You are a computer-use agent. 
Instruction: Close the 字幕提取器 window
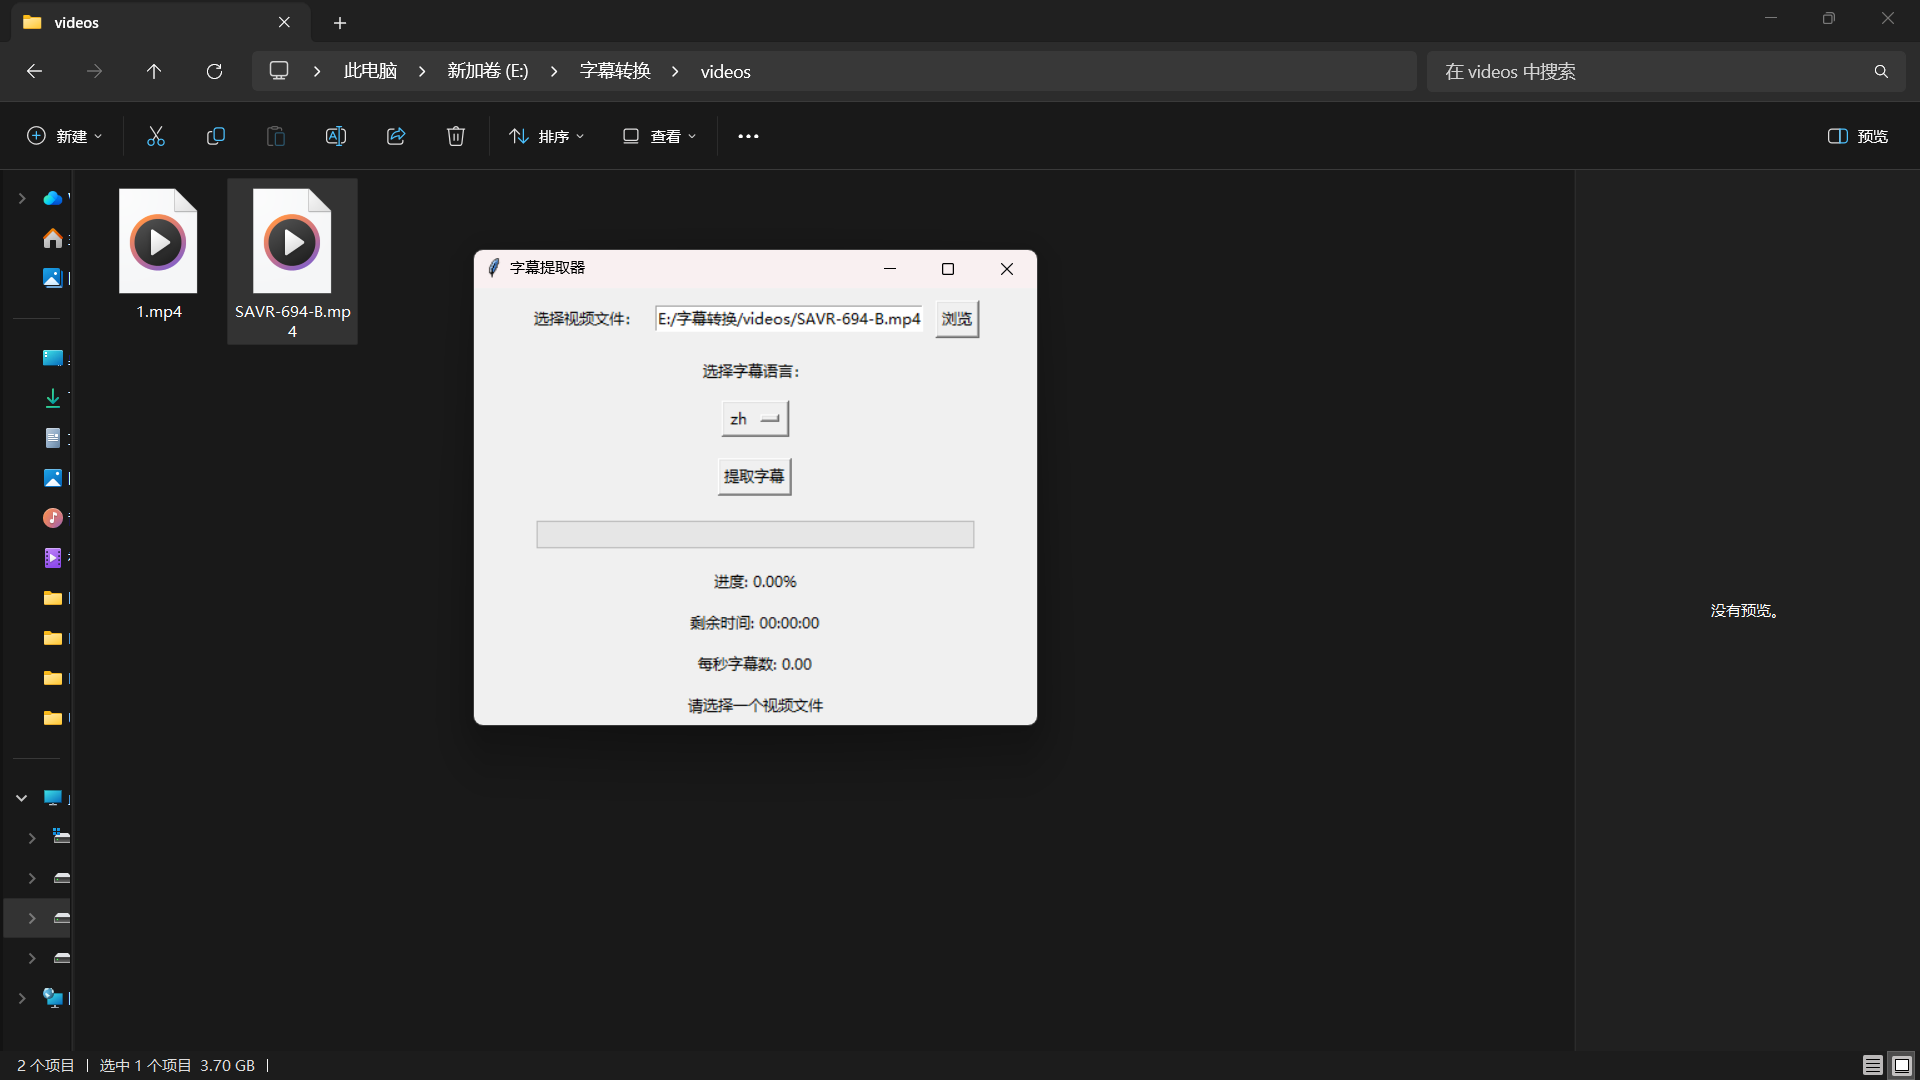pyautogui.click(x=1007, y=268)
